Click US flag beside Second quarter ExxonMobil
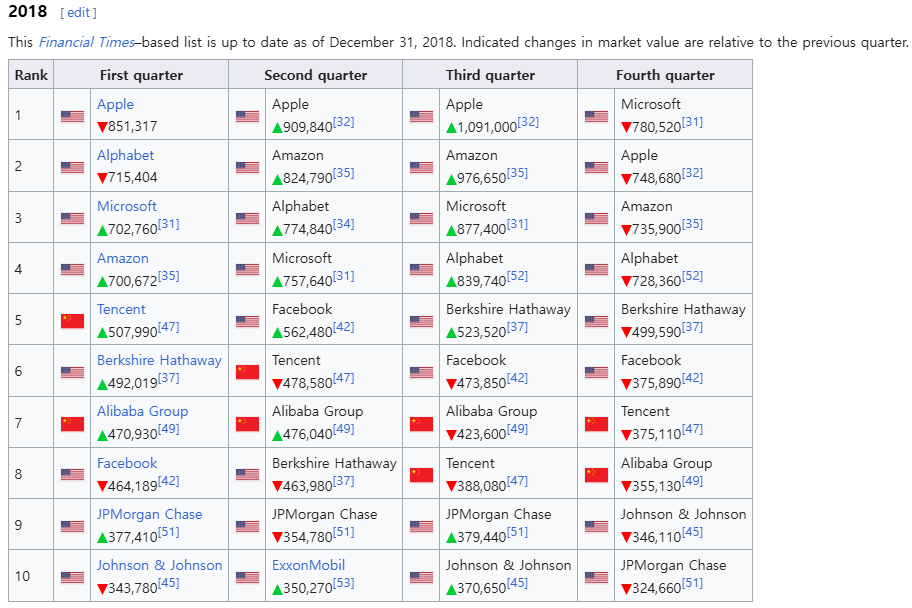 click(x=247, y=577)
